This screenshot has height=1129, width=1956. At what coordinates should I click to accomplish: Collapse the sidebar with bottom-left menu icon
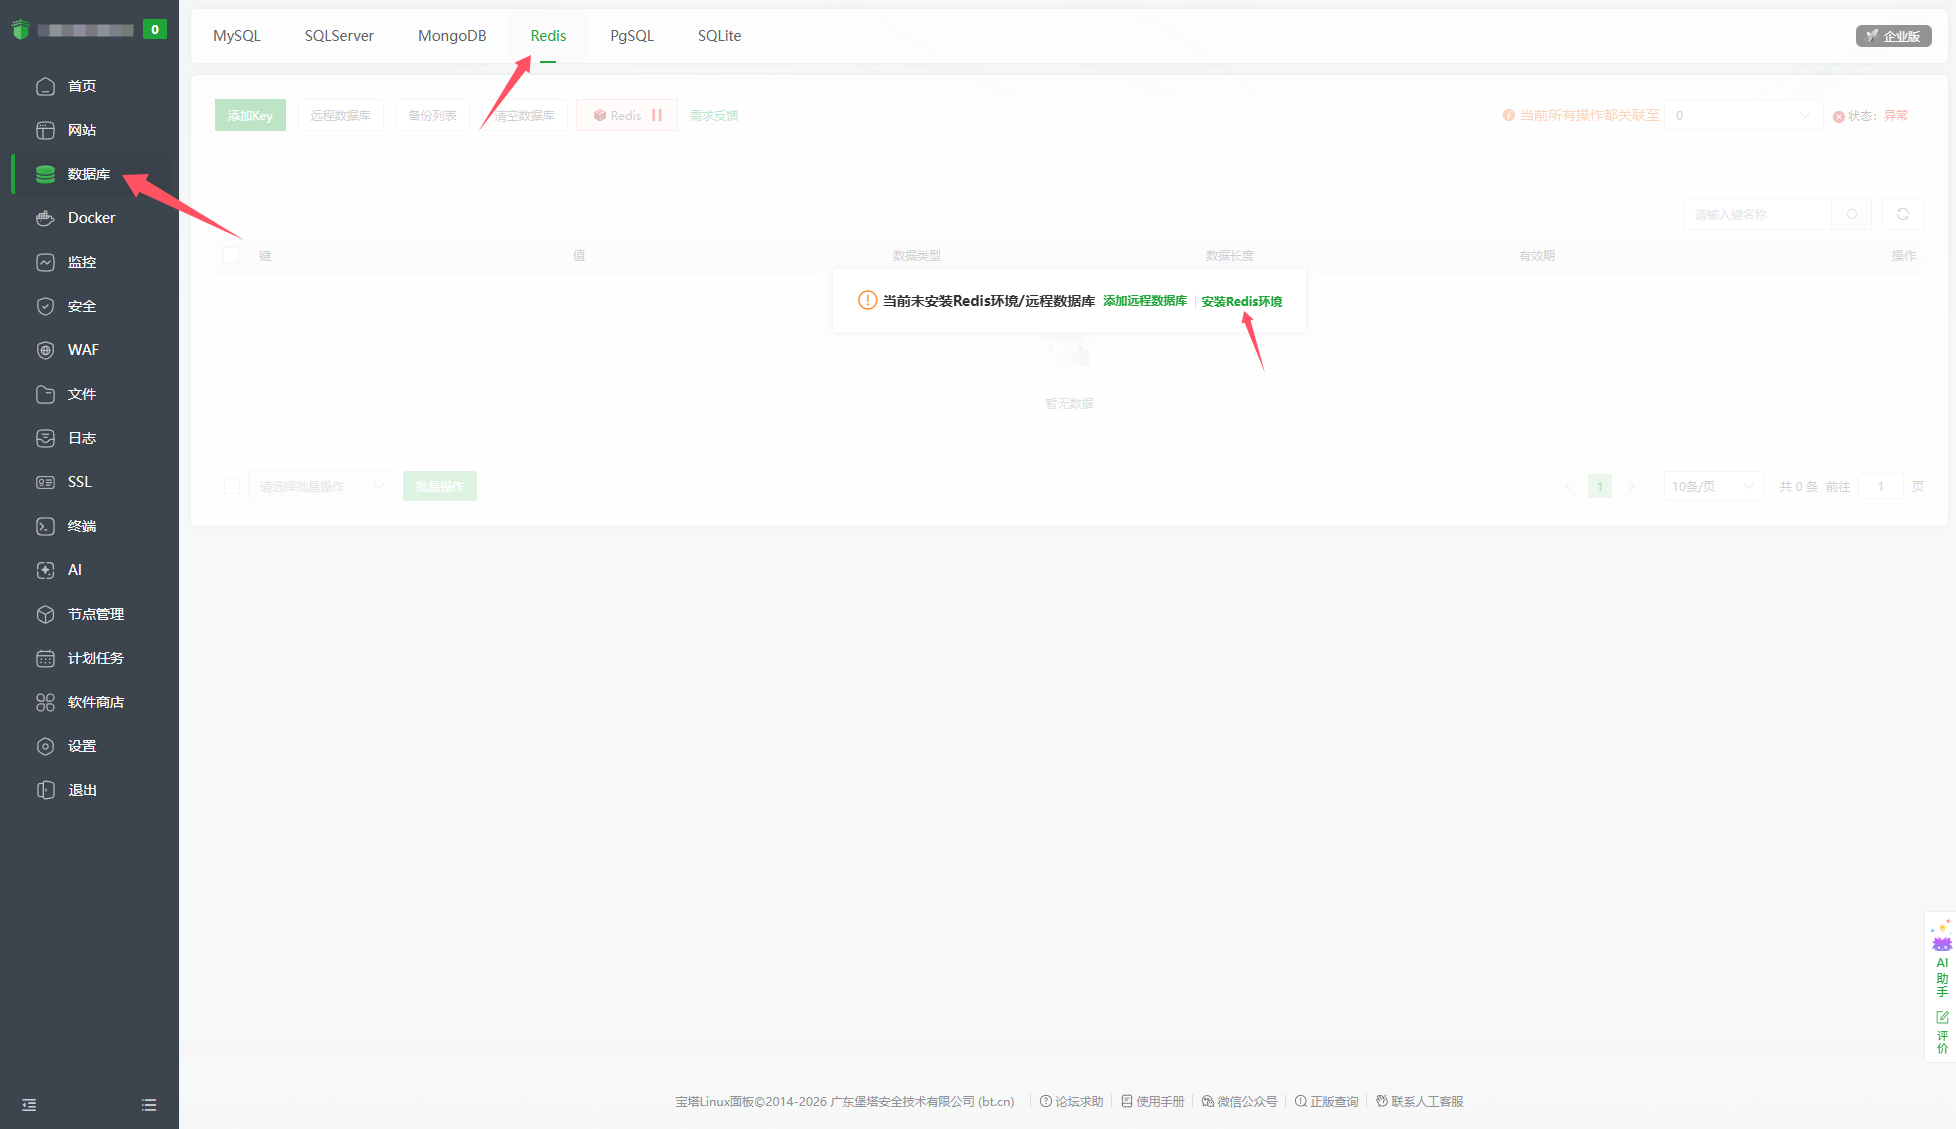29,1105
